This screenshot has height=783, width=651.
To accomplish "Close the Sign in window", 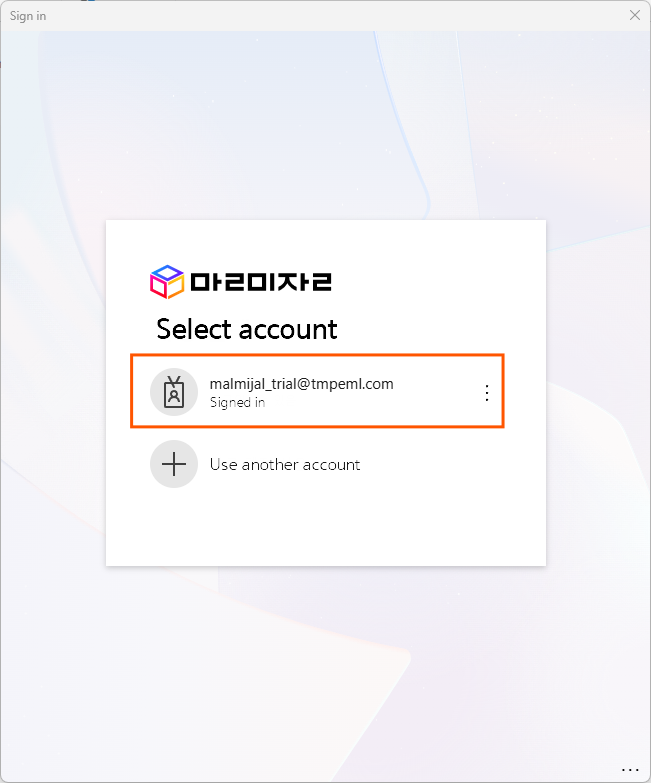I will click(x=635, y=15).
